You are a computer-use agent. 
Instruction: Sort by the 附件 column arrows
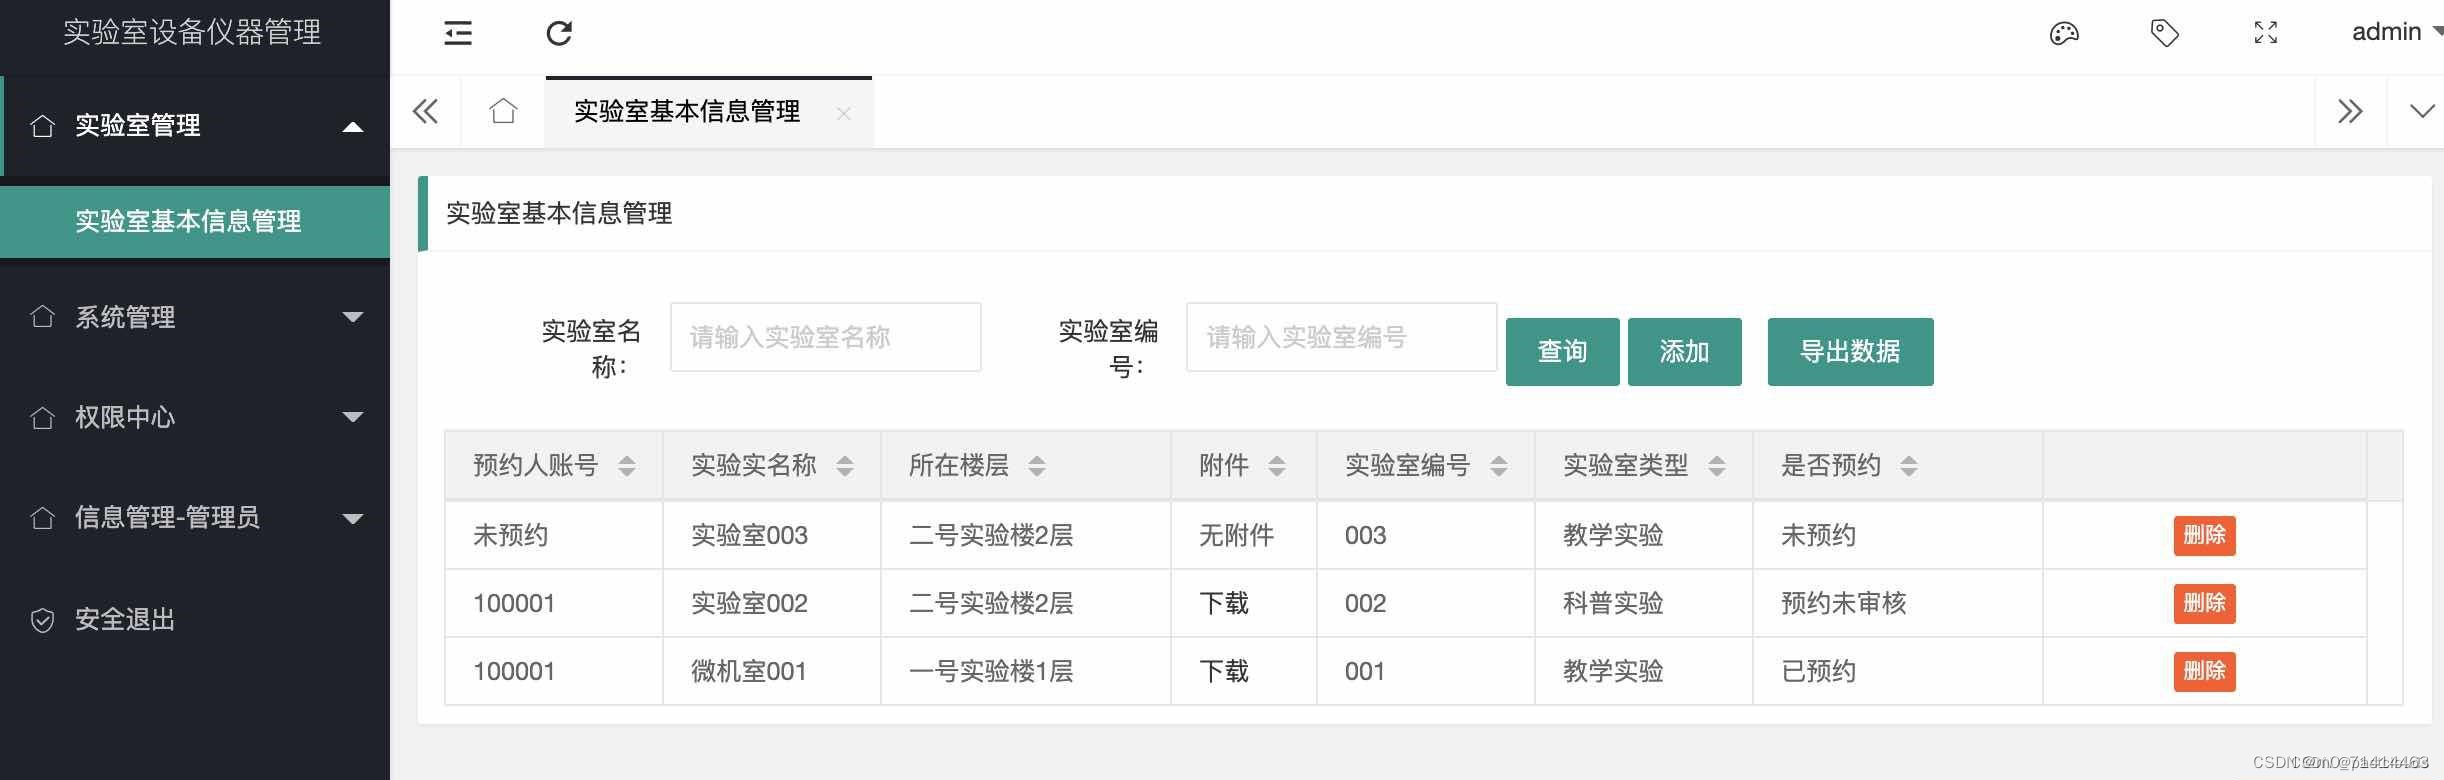coord(1277,466)
